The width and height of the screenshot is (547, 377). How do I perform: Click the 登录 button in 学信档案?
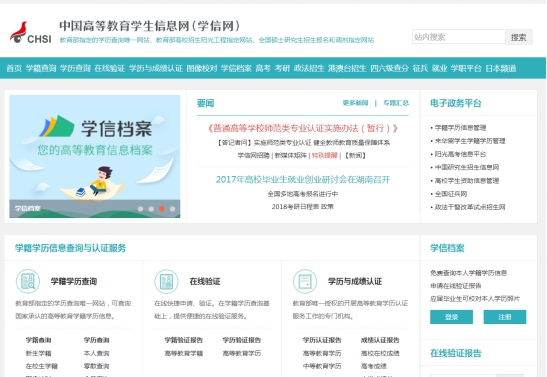(x=451, y=317)
